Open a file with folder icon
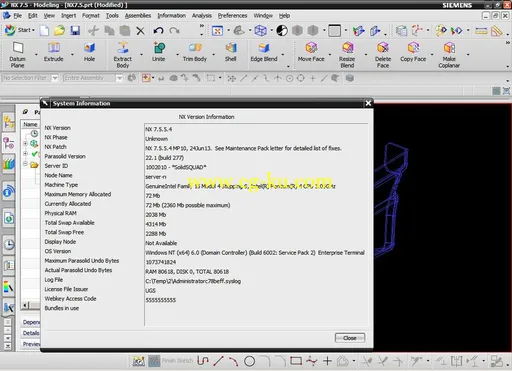Image resolution: width=512 pixels, height=371 pixels. pos(59,31)
